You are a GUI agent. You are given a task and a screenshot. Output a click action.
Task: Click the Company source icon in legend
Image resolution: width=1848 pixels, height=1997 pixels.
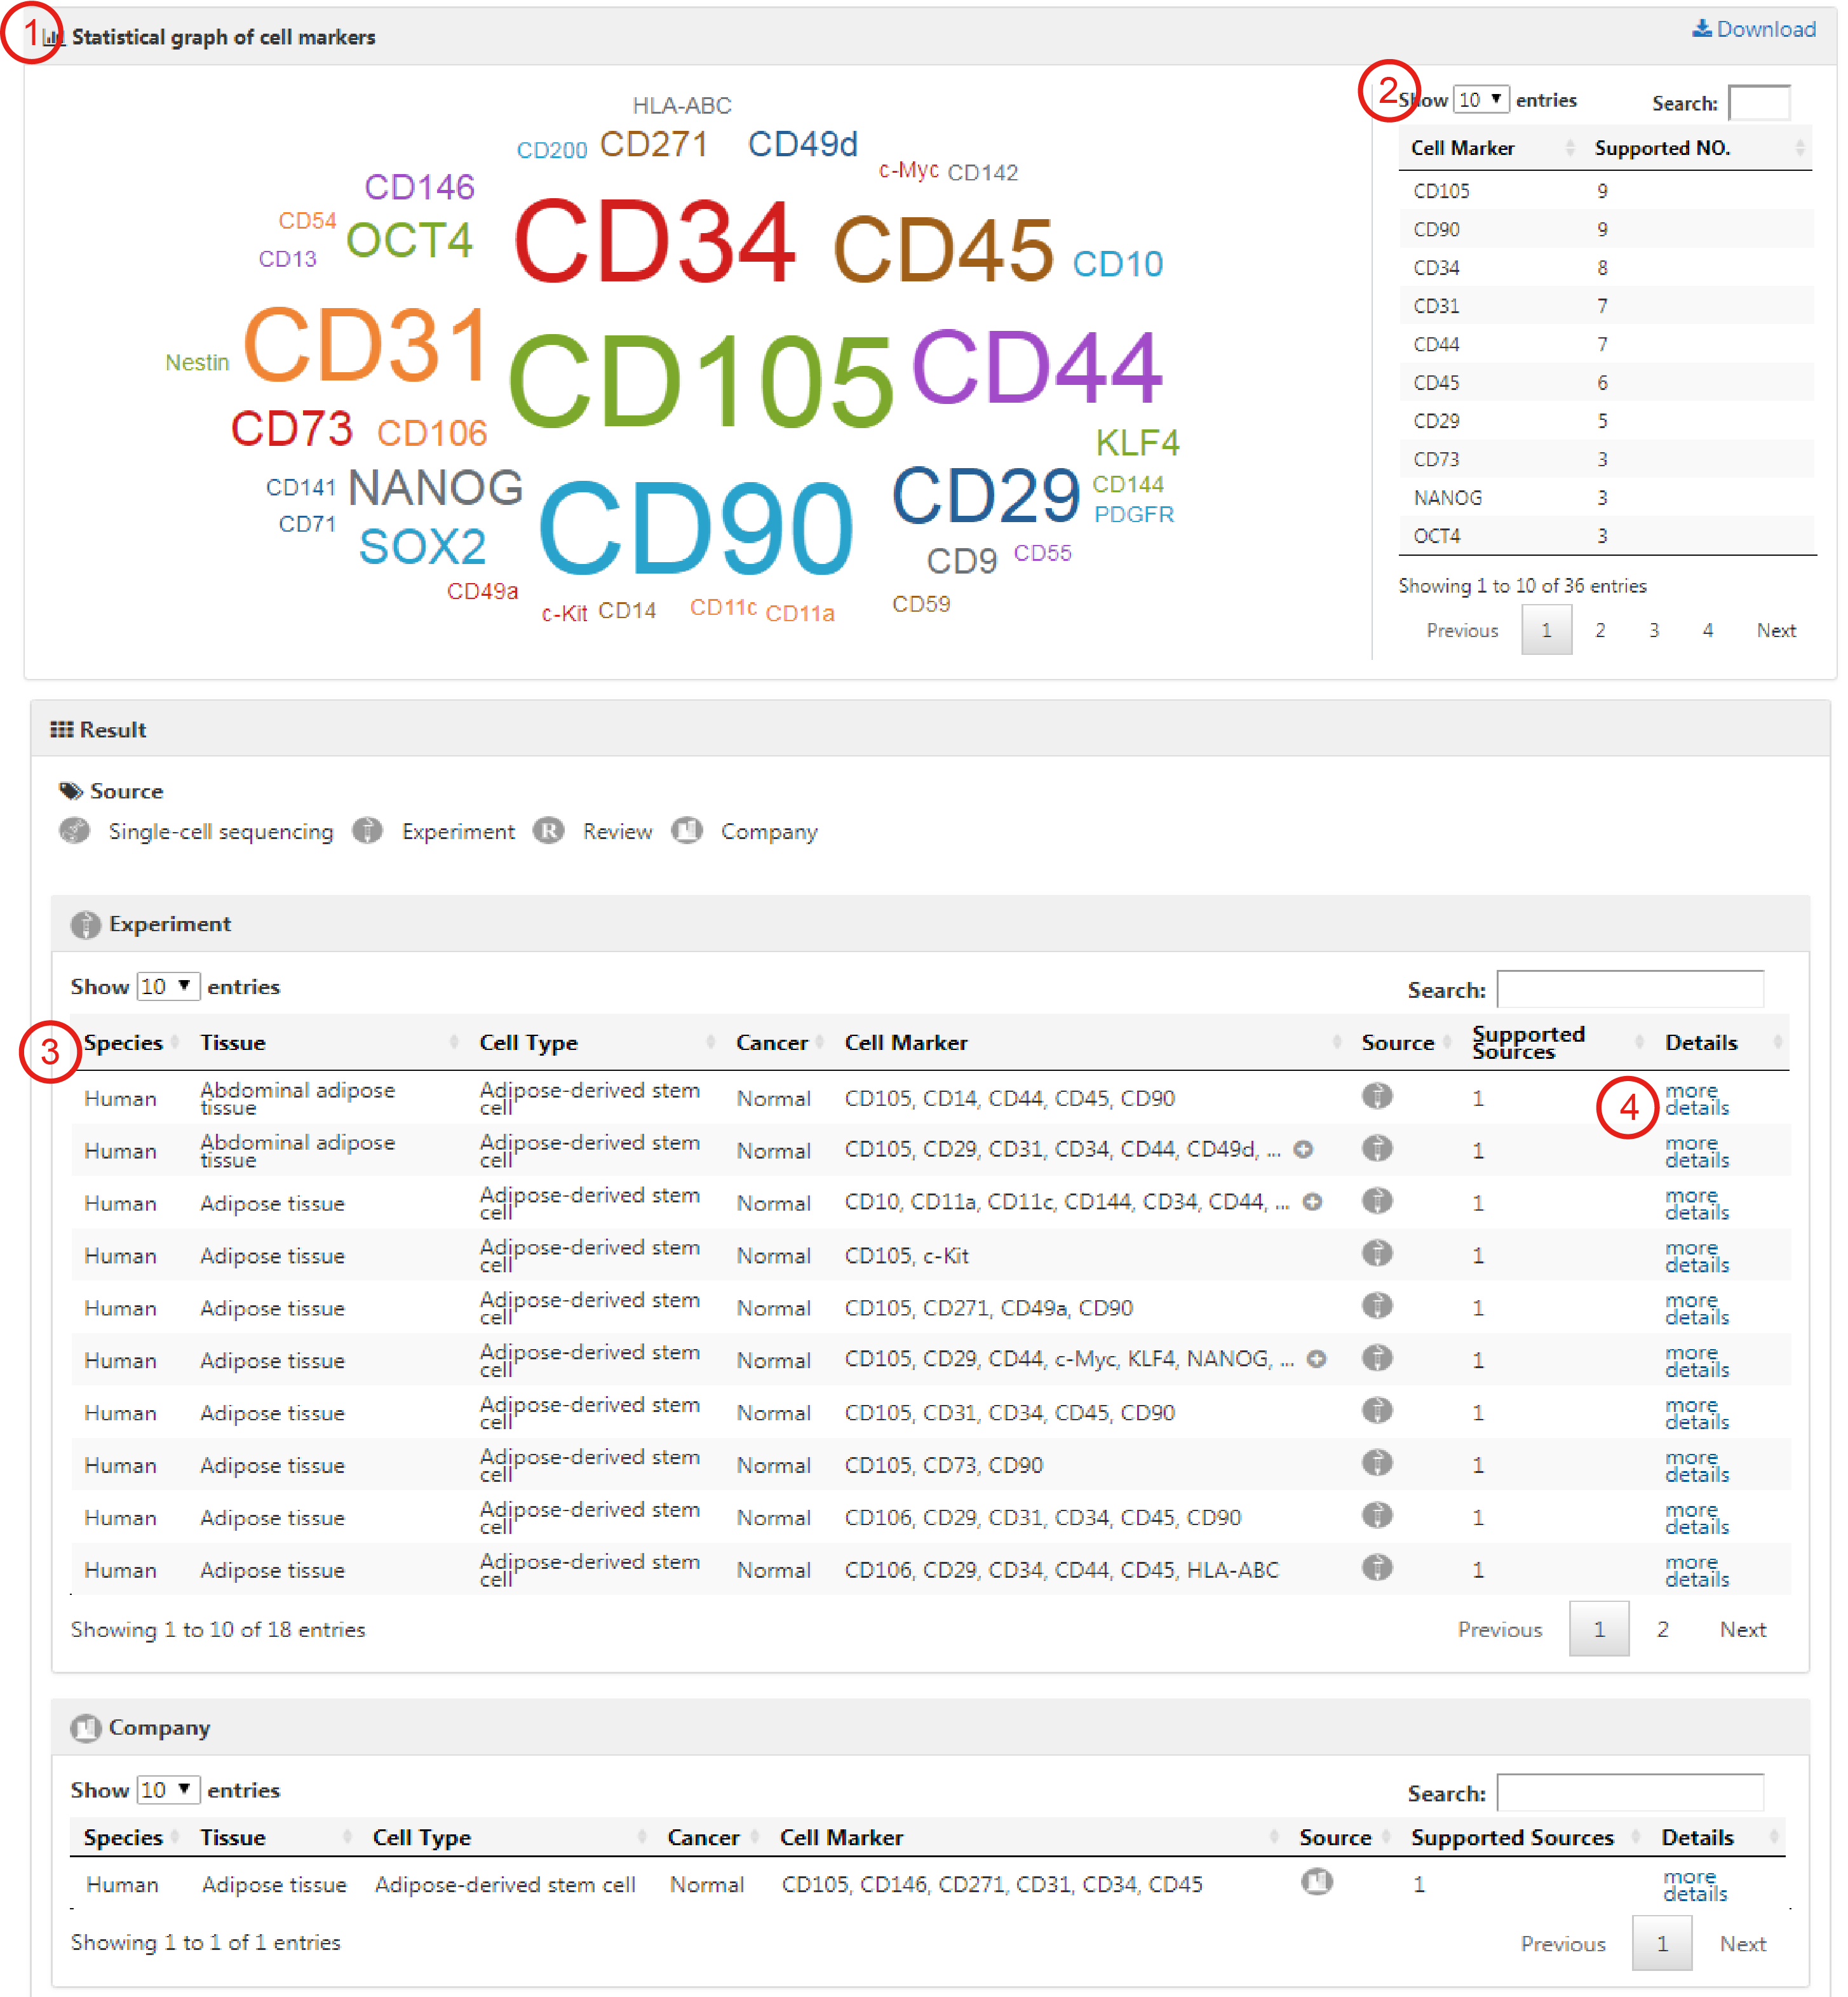(x=687, y=831)
